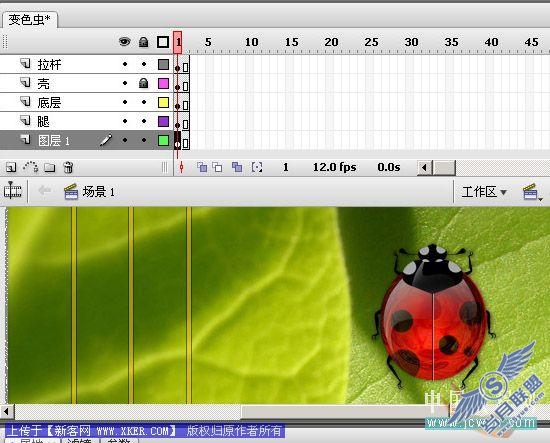Toggle the hide timeline icon
The image size is (550, 443).
tap(12, 191)
